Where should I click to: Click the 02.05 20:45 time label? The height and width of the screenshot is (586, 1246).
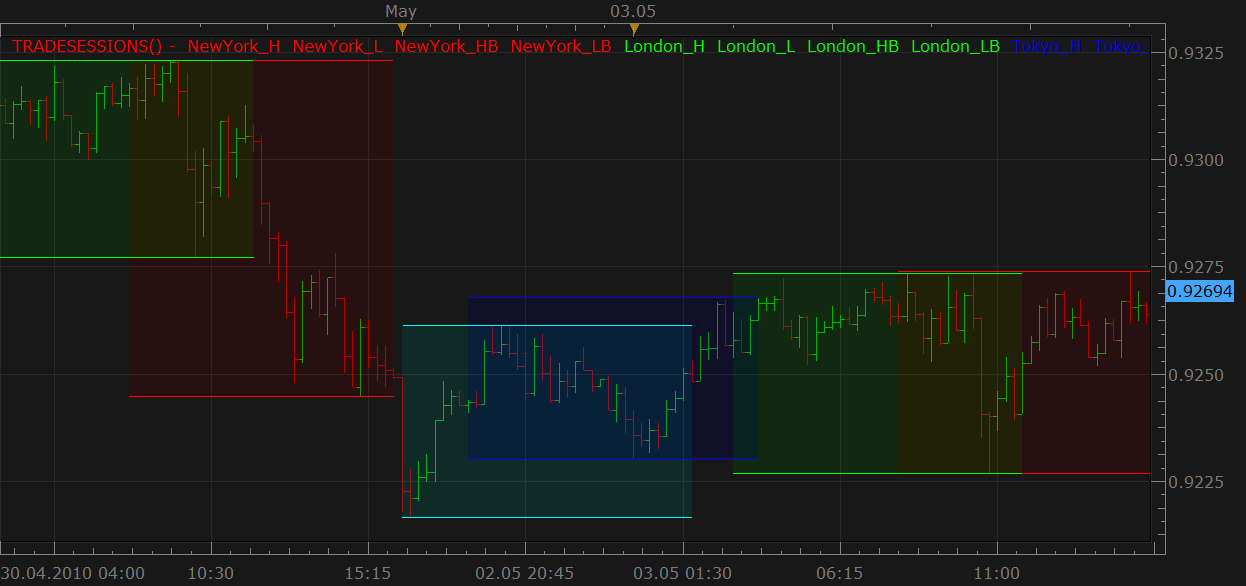click(525, 574)
